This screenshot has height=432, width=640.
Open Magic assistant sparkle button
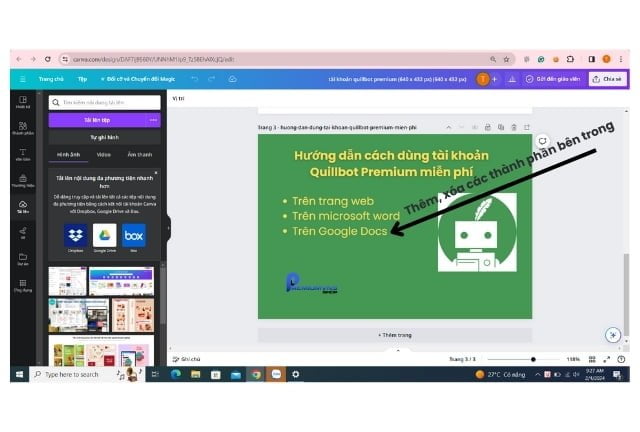click(613, 335)
